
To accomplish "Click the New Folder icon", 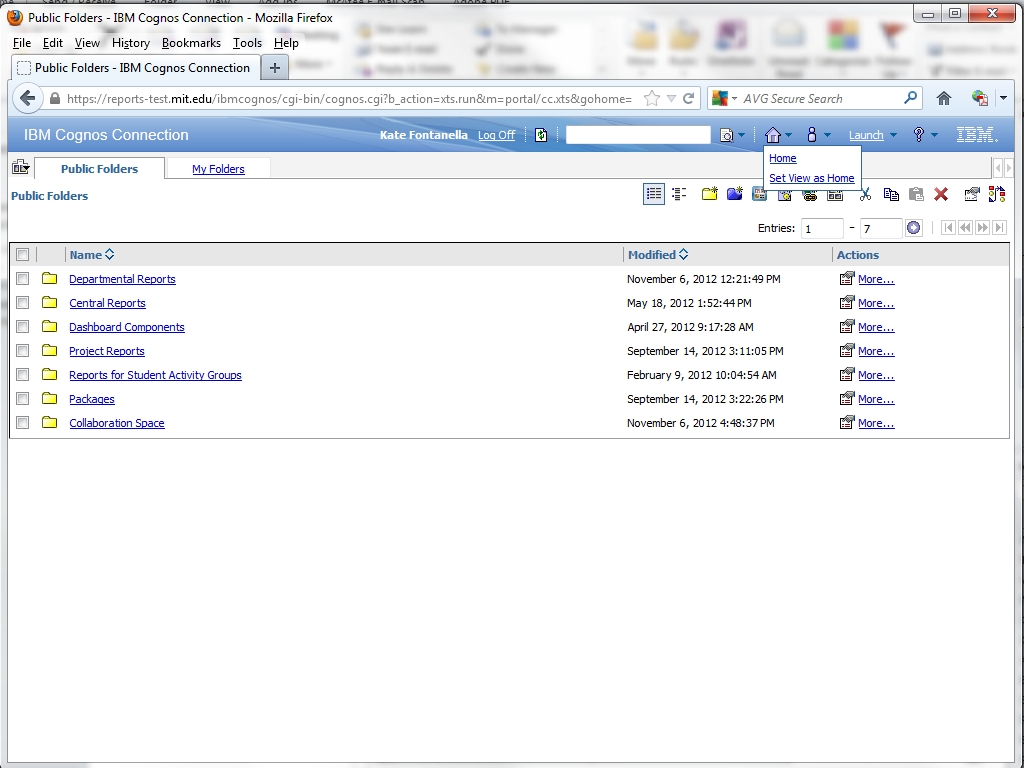I will pos(709,194).
